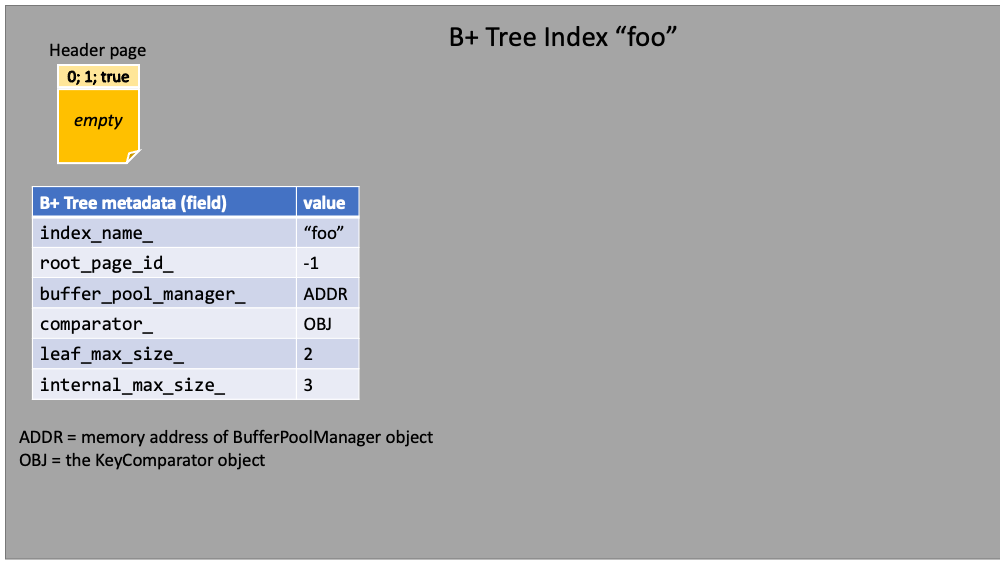The height and width of the screenshot is (563, 1000).
Task: Click the ADDR memory address footnote text
Action: [226, 437]
